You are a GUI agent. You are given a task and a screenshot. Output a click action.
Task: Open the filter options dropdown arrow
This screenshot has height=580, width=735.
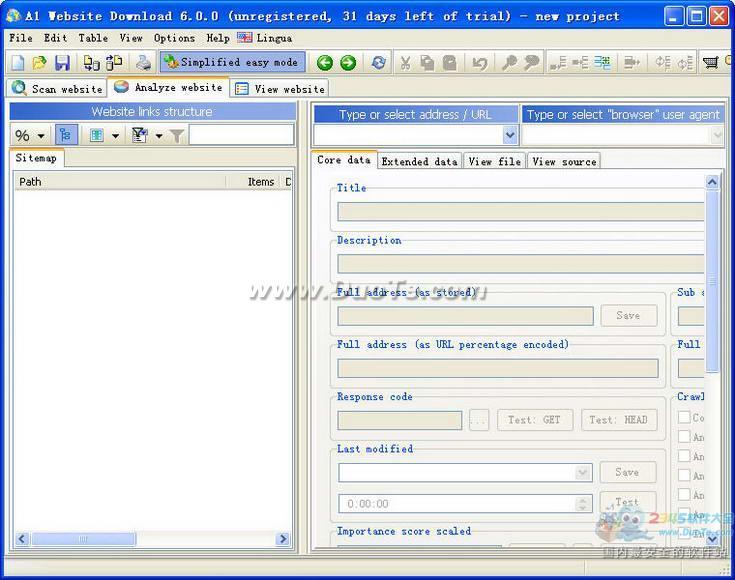click(x=159, y=136)
